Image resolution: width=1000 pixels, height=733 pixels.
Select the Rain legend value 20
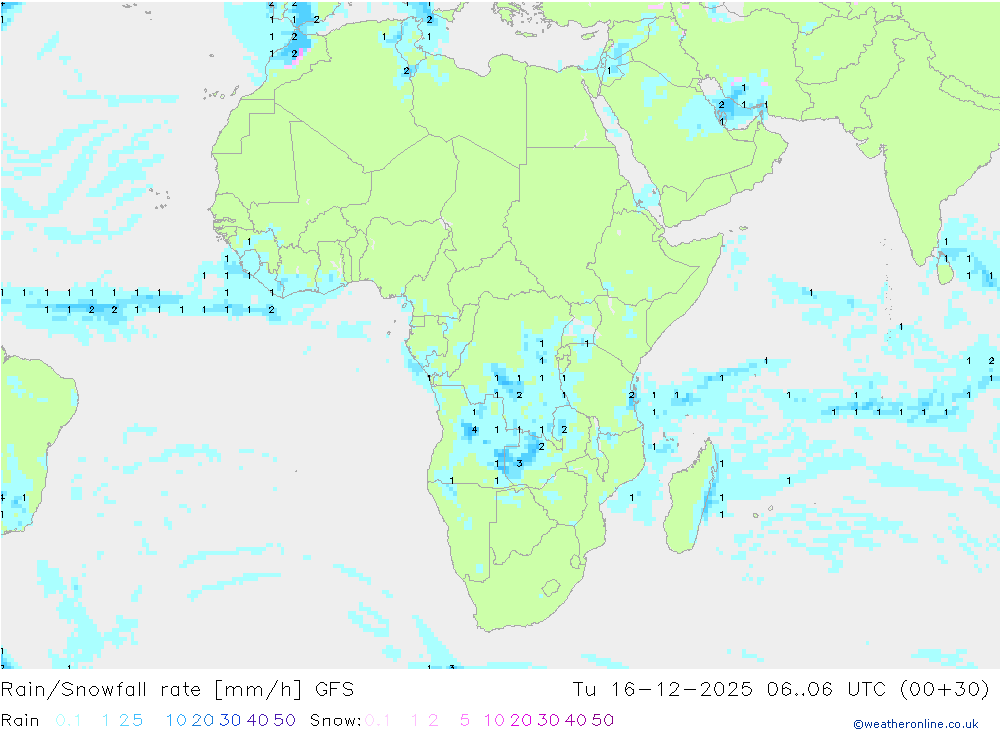coord(203,720)
